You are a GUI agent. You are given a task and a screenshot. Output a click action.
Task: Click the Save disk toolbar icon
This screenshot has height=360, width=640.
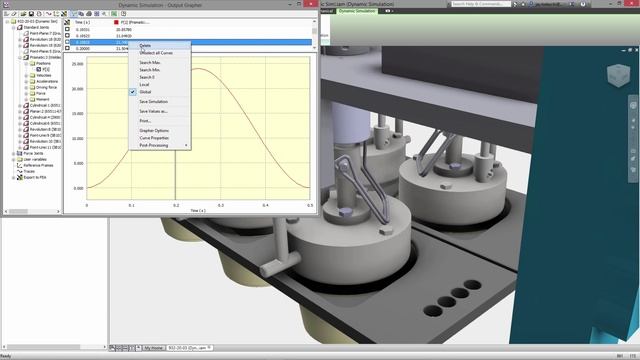pyautogui.click(x=31, y=14)
